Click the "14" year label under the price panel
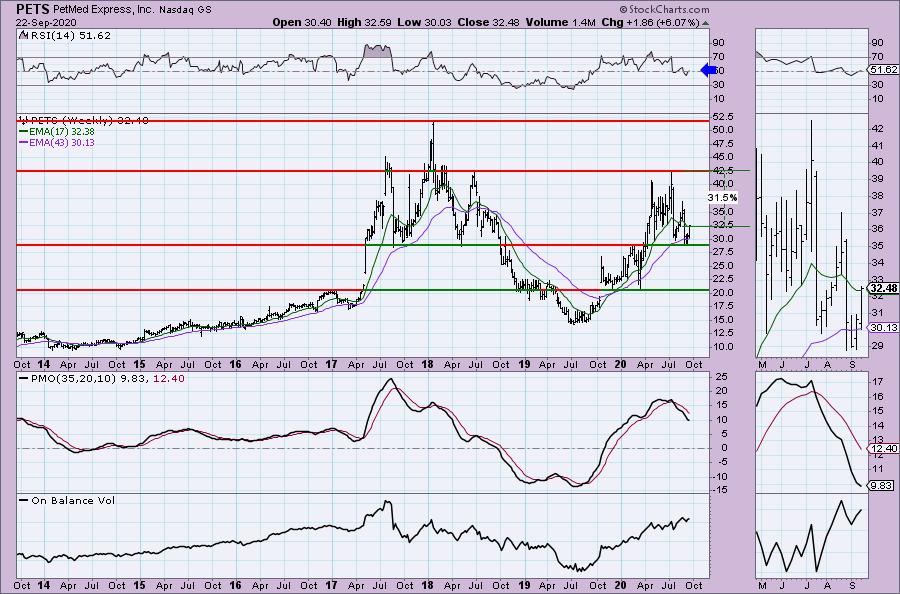Image resolution: width=900 pixels, height=594 pixels. tap(43, 364)
